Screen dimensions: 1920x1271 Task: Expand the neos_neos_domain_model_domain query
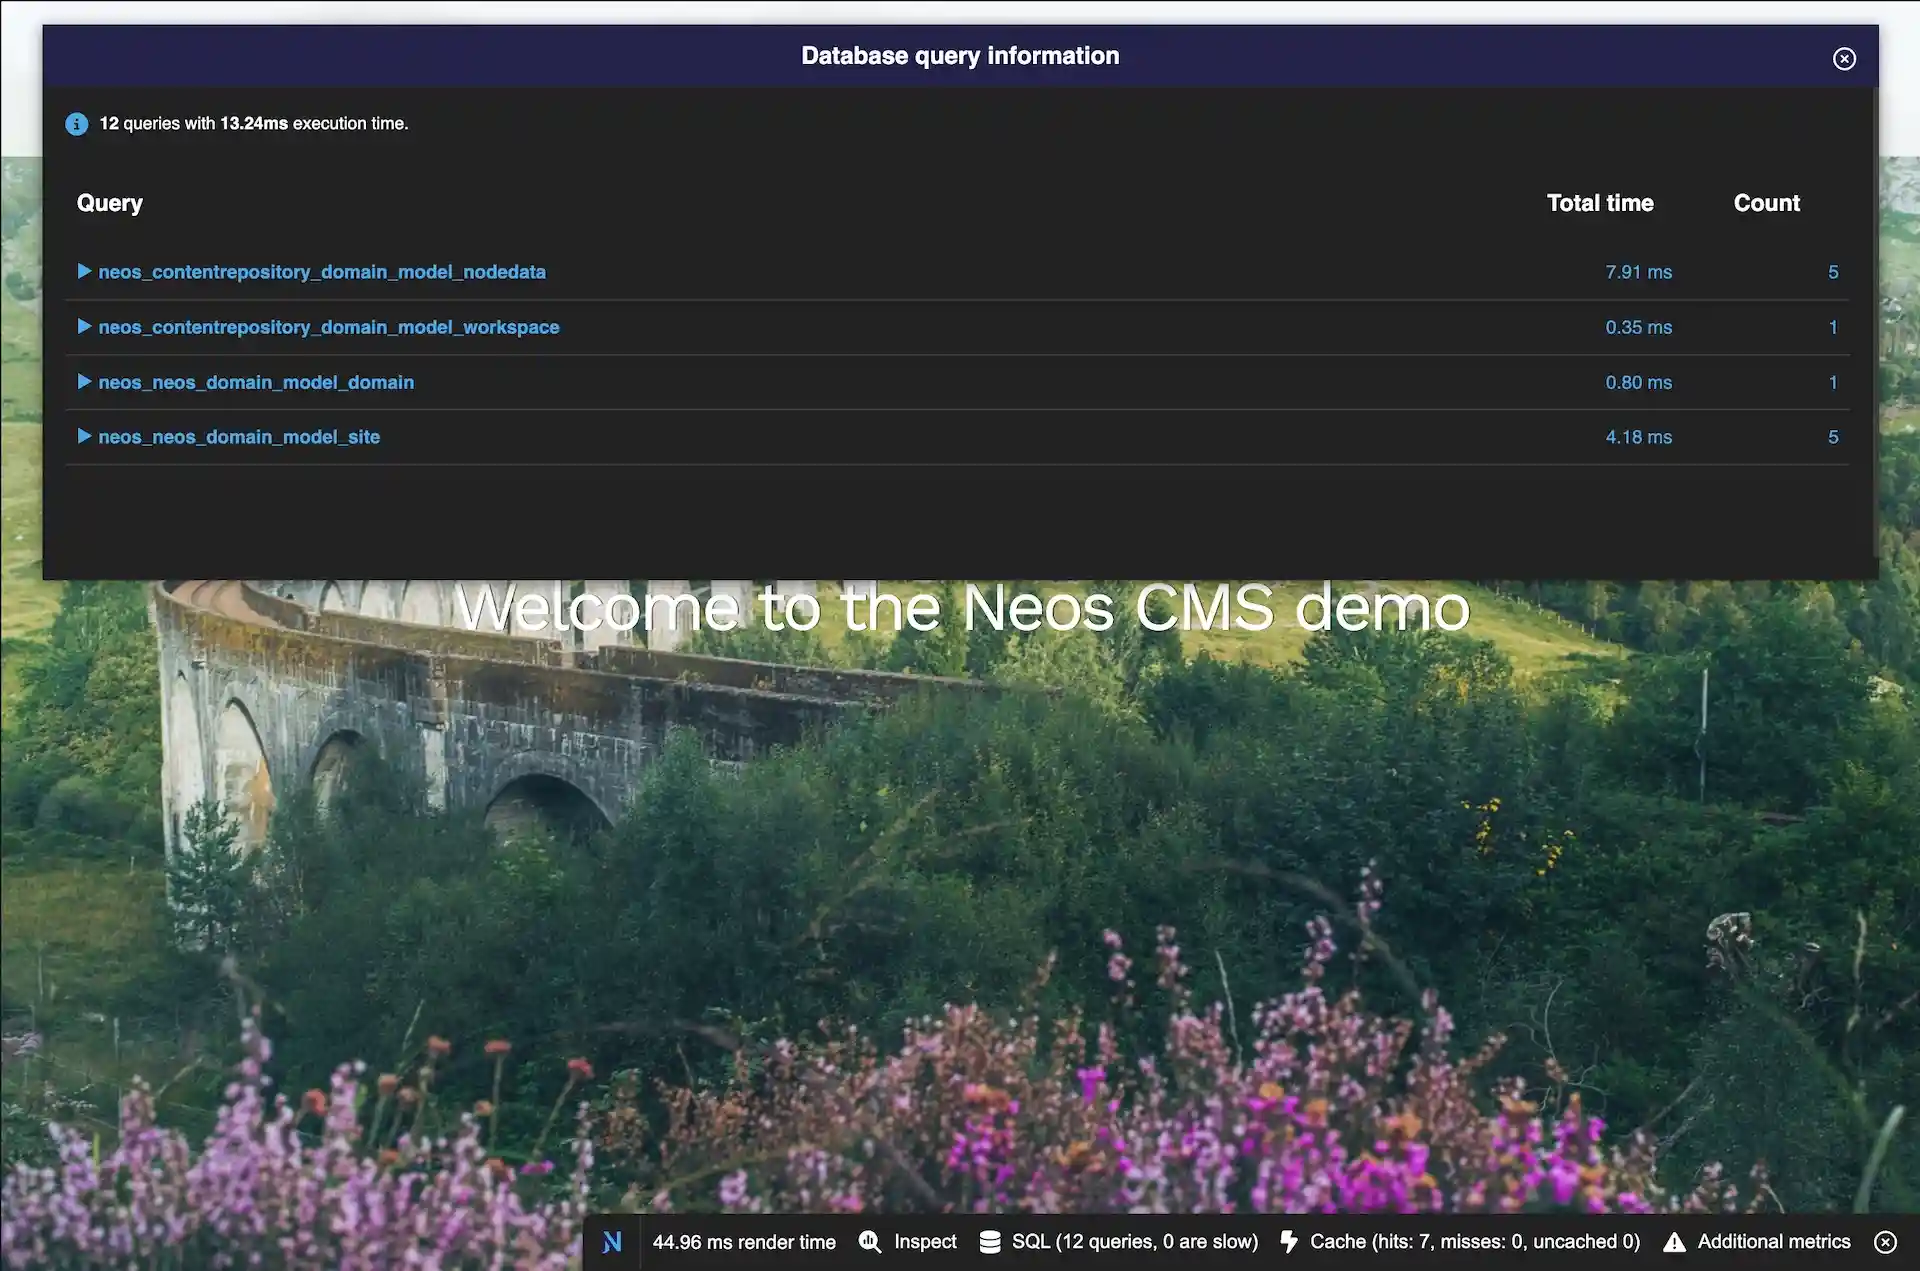(85, 382)
